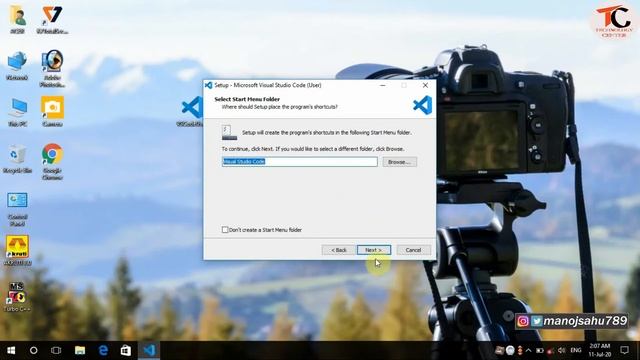Open the Recycle Bin desktop icon
The width and height of the screenshot is (640, 360).
[x=17, y=158]
